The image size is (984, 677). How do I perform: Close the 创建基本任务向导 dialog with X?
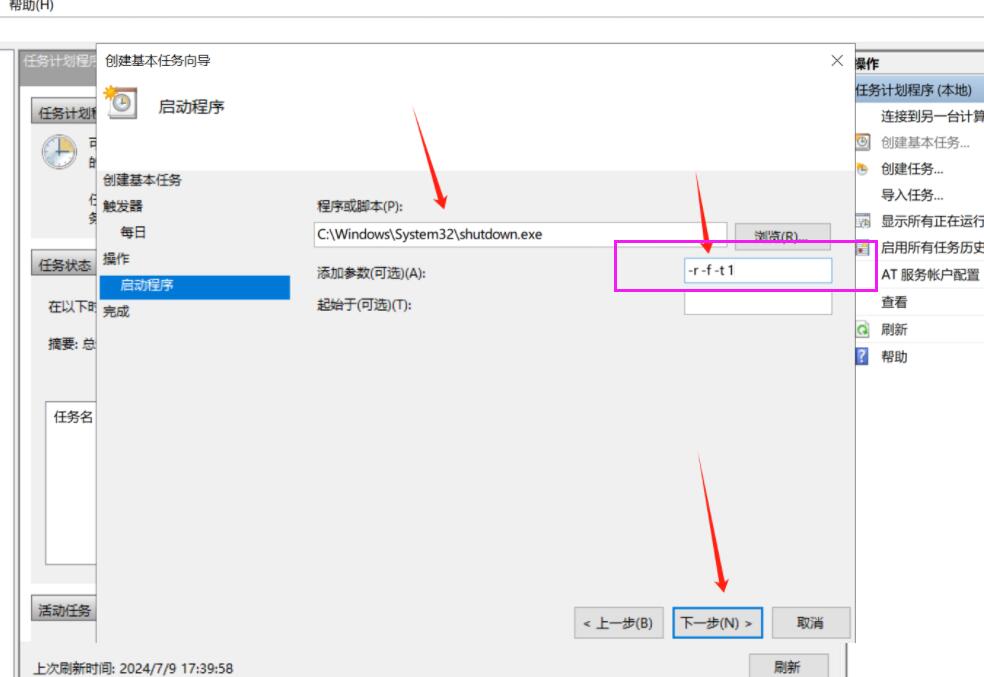click(837, 61)
